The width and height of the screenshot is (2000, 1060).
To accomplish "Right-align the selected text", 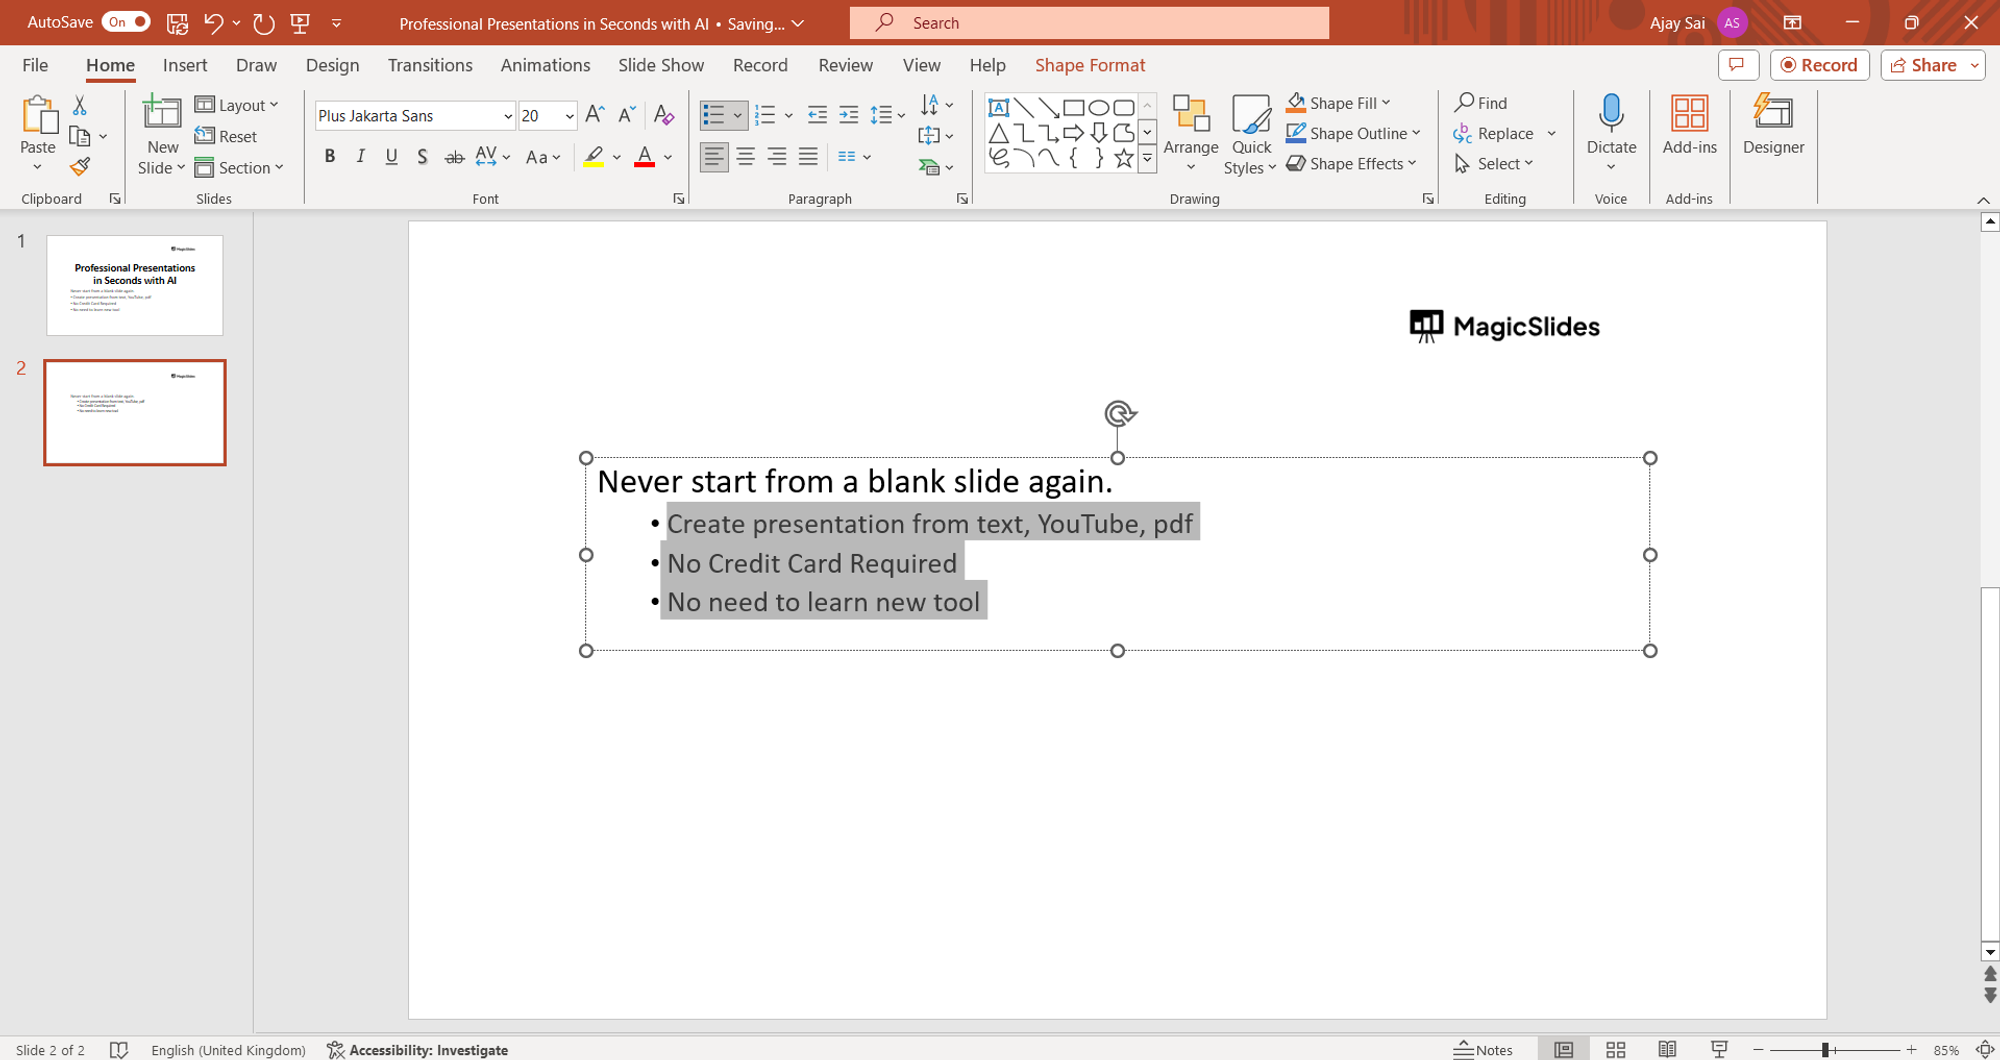I will (x=777, y=157).
